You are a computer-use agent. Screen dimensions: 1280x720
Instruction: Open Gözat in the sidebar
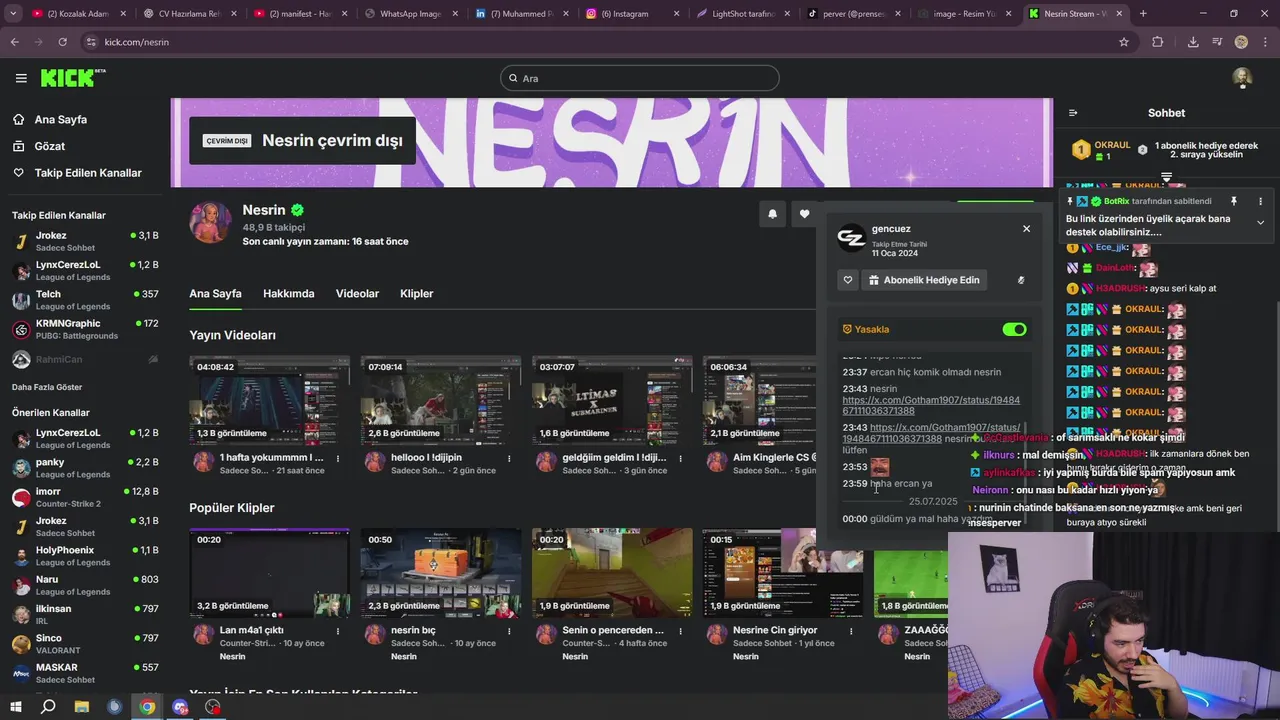(49, 146)
